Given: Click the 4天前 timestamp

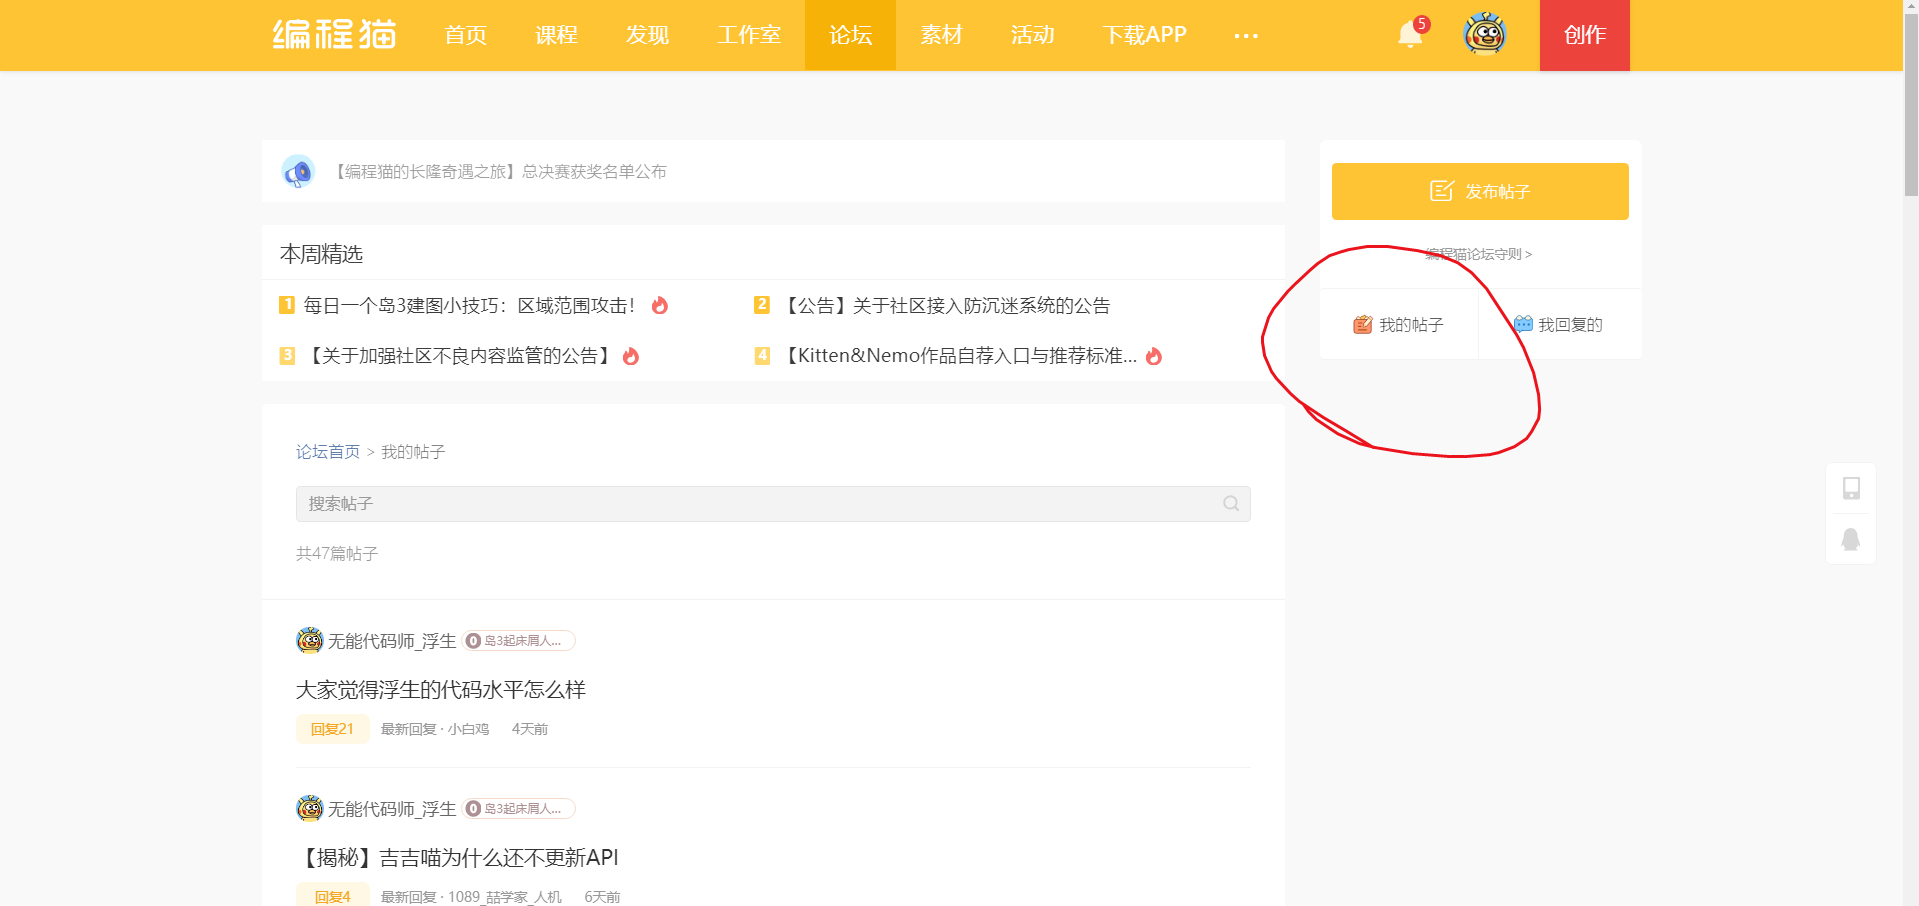Looking at the screenshot, I should [530, 729].
